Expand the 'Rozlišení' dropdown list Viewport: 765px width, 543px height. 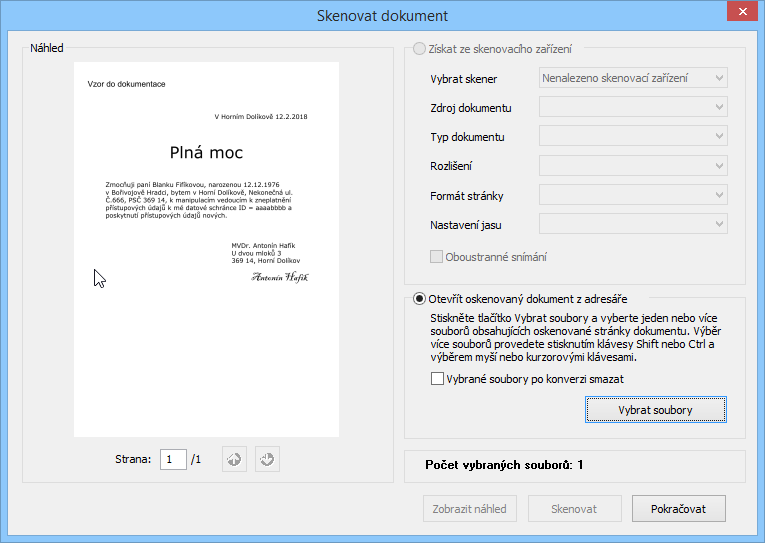[632, 165]
